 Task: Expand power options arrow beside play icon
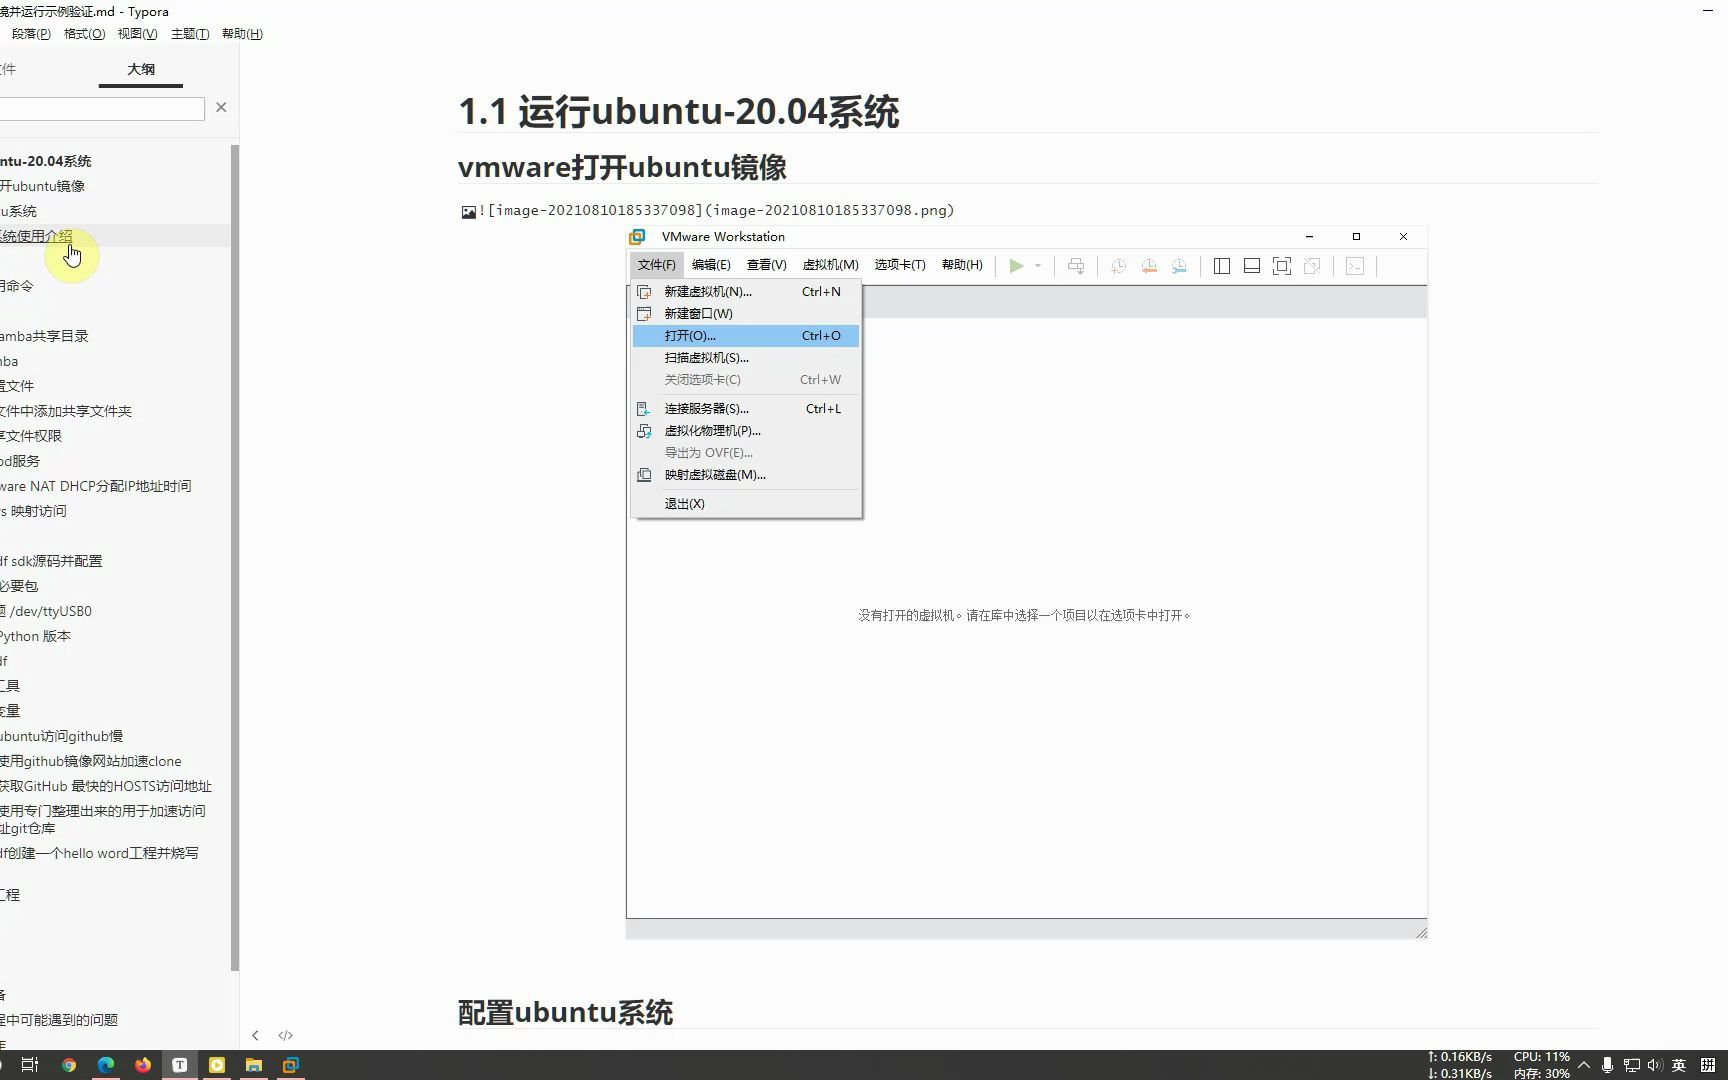tap(1038, 266)
